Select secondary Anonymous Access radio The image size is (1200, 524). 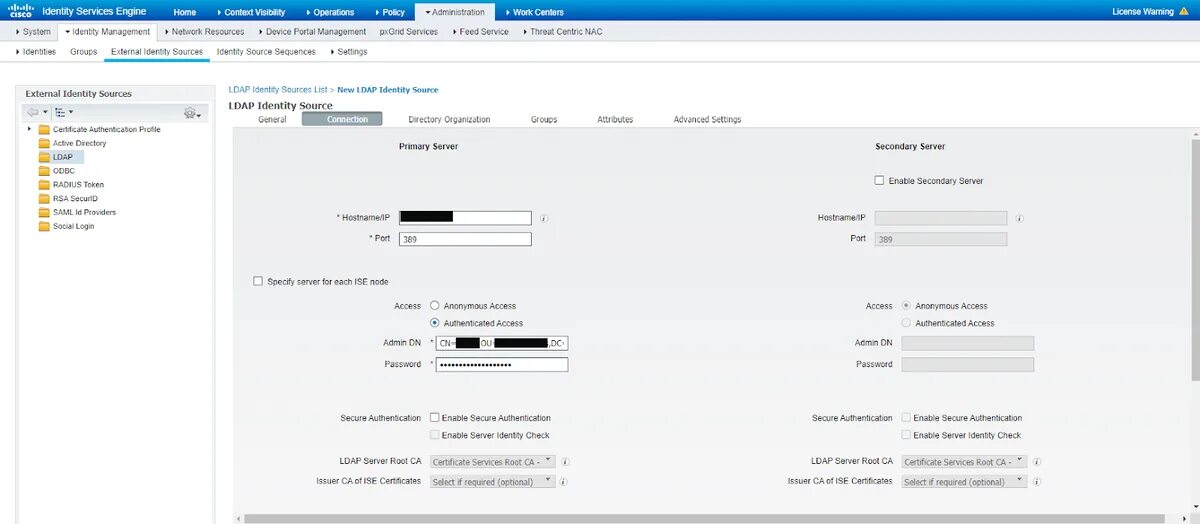[x=907, y=306]
